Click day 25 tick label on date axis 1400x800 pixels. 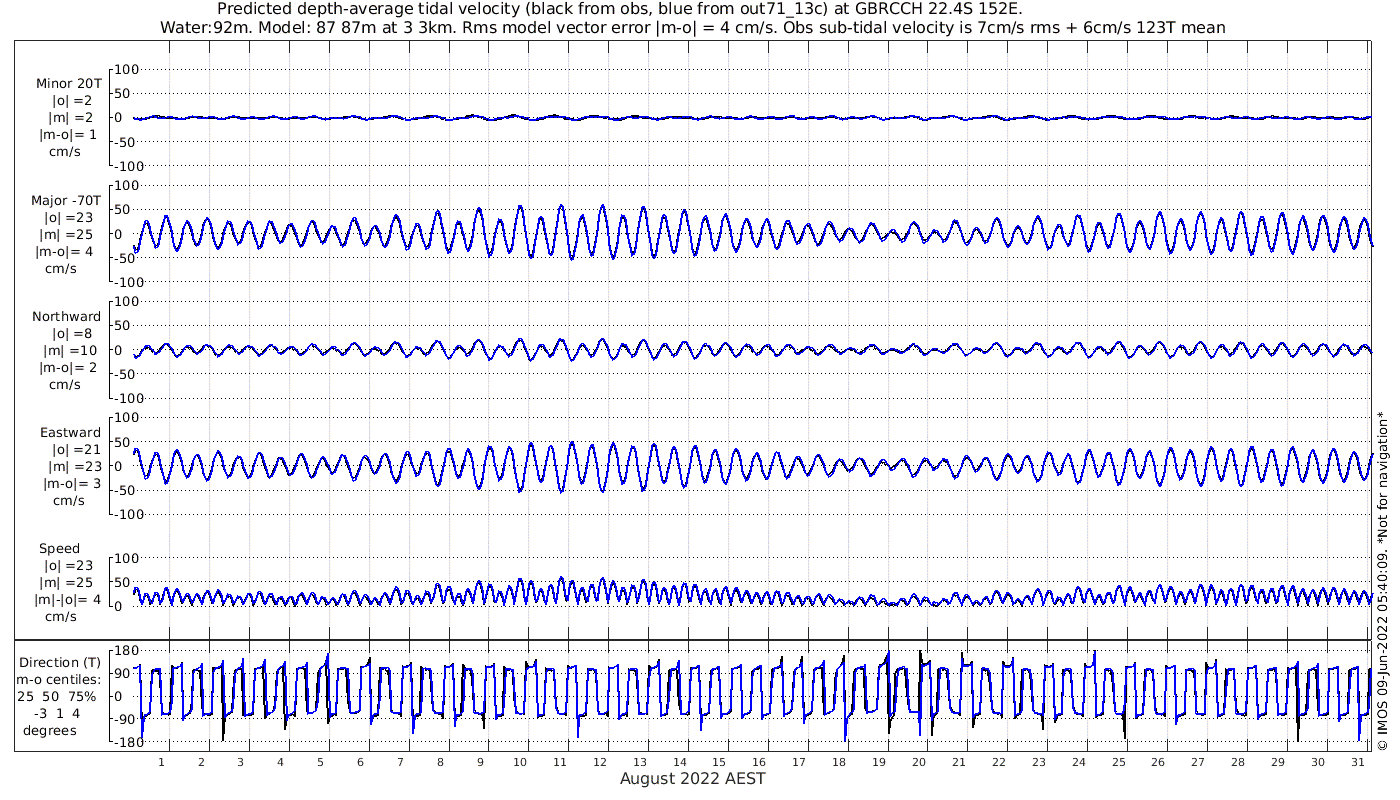[1118, 762]
